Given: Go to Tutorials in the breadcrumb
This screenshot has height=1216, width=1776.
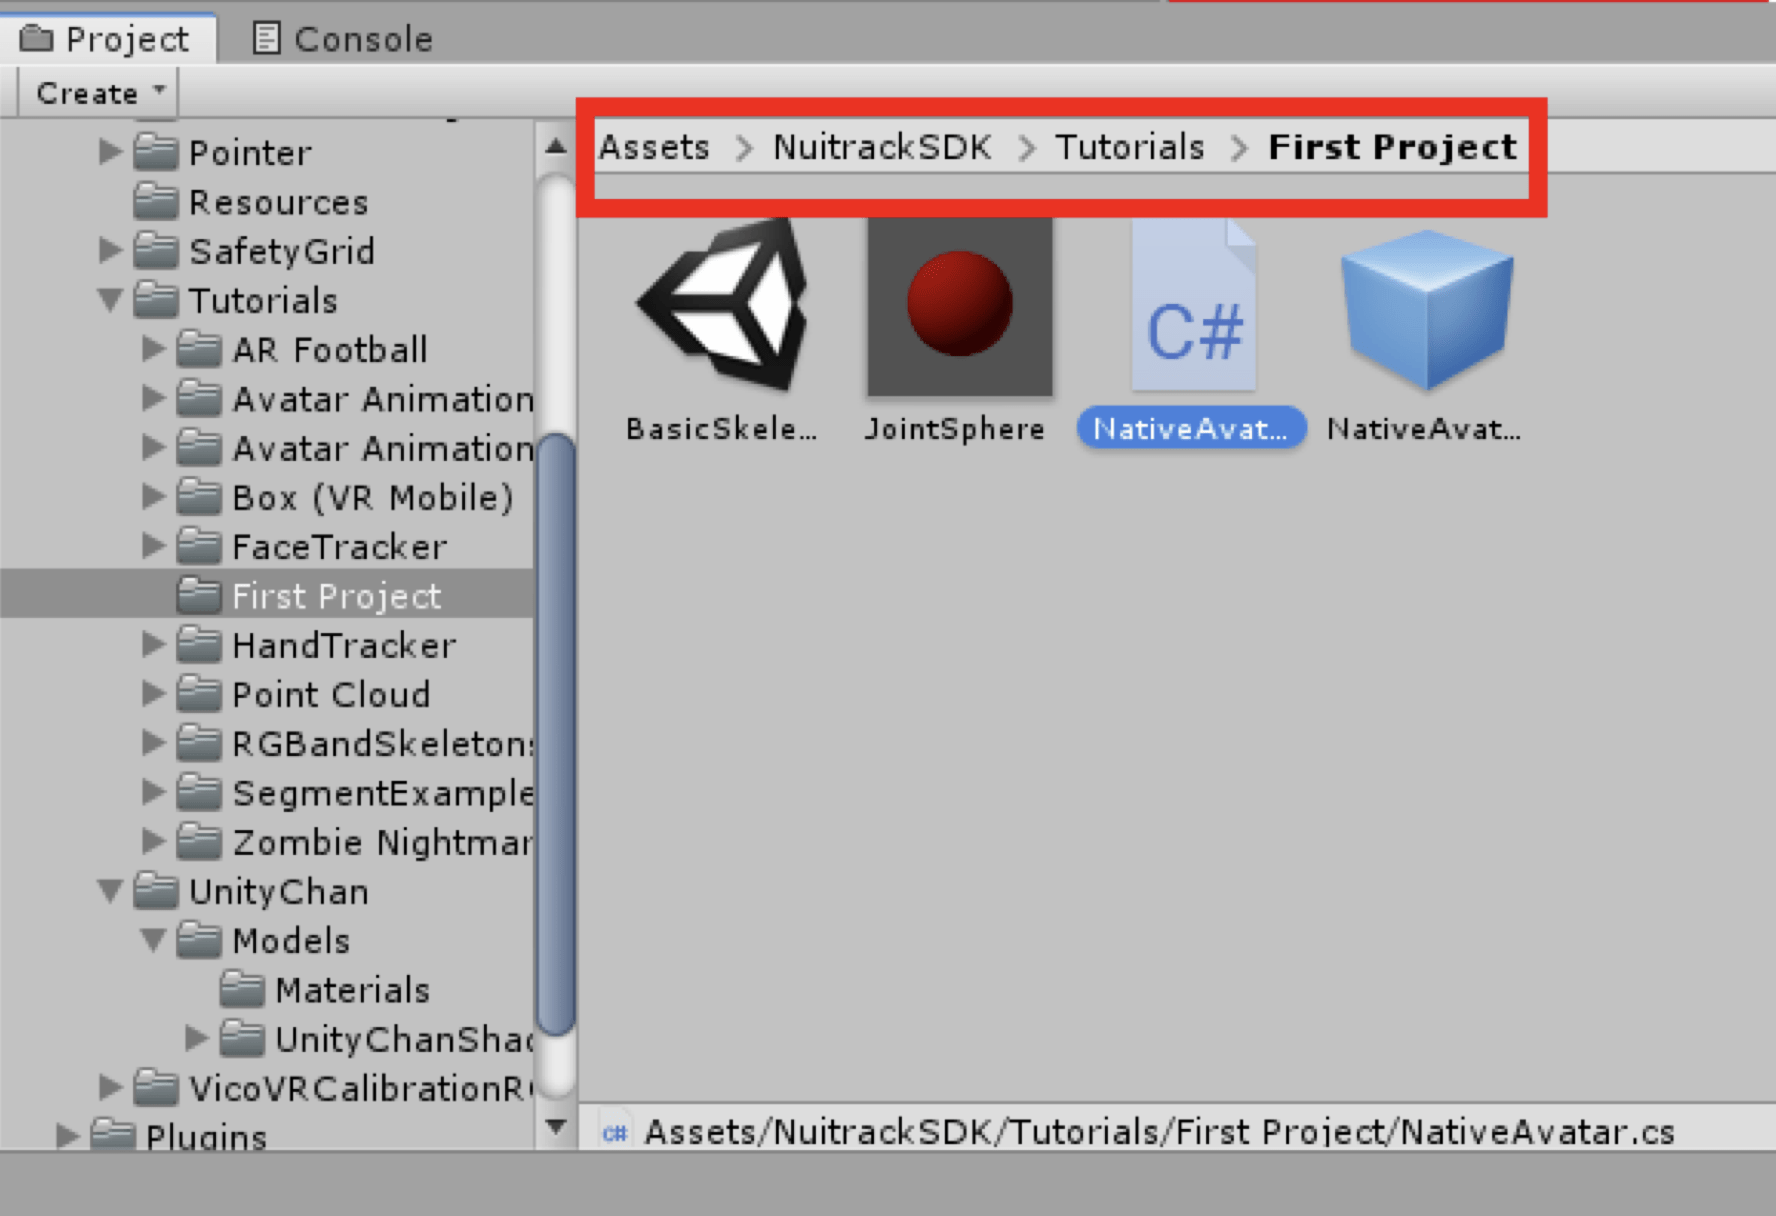Looking at the screenshot, I should pos(1130,147).
